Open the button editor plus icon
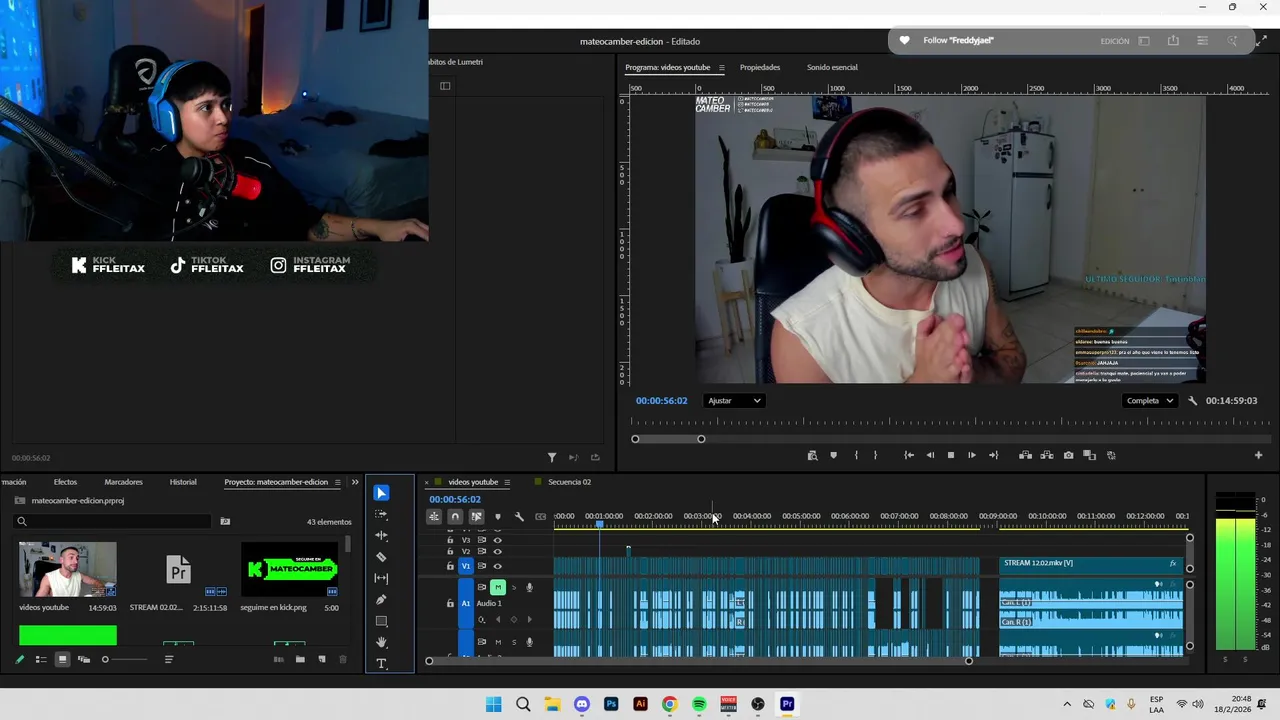 (x=1258, y=455)
